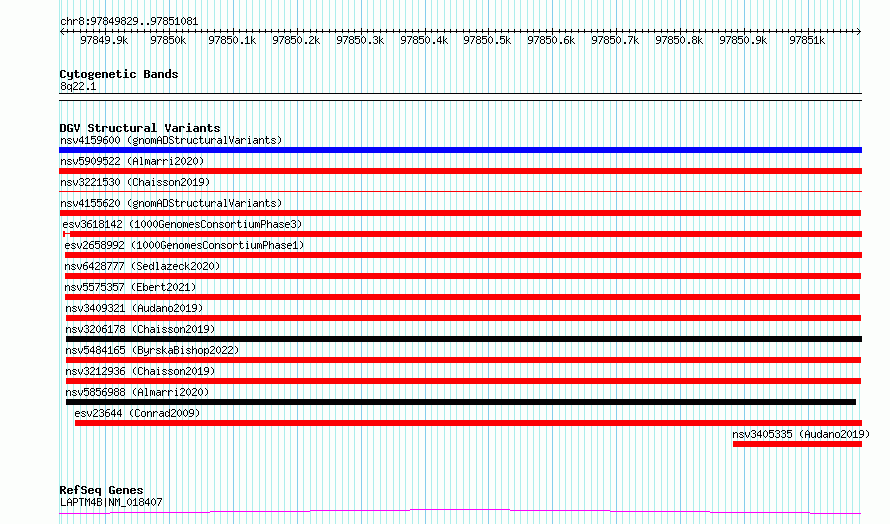The height and width of the screenshot is (524, 890).
Task: Click the Cytogenetic Bands track title
Action: click(x=119, y=74)
